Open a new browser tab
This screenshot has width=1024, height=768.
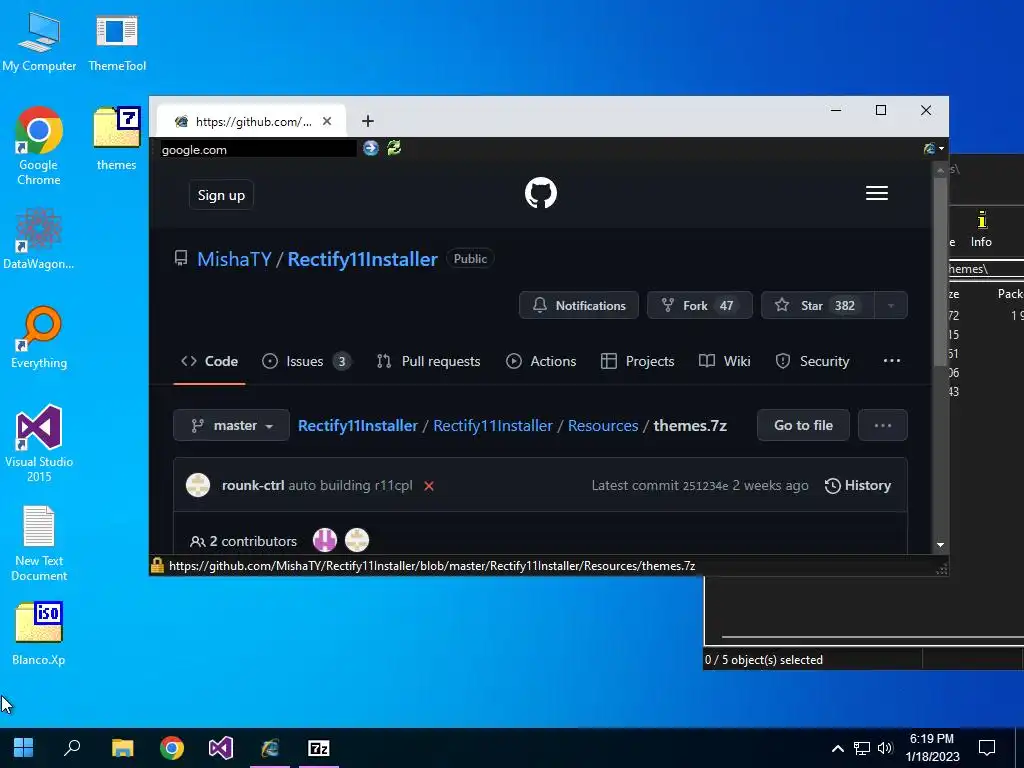click(x=368, y=121)
